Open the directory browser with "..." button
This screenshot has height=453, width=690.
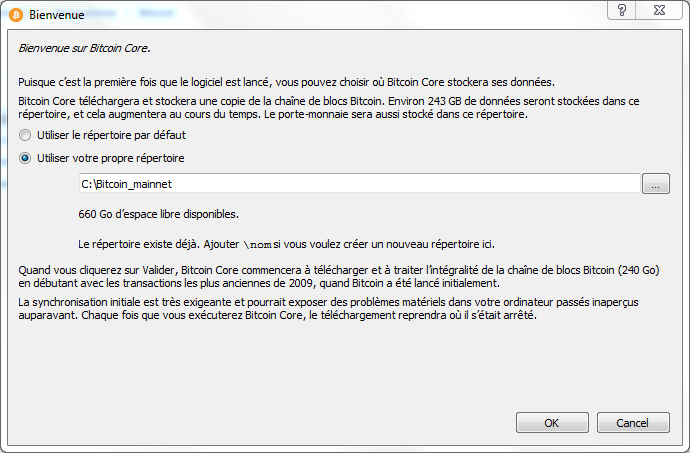(655, 184)
